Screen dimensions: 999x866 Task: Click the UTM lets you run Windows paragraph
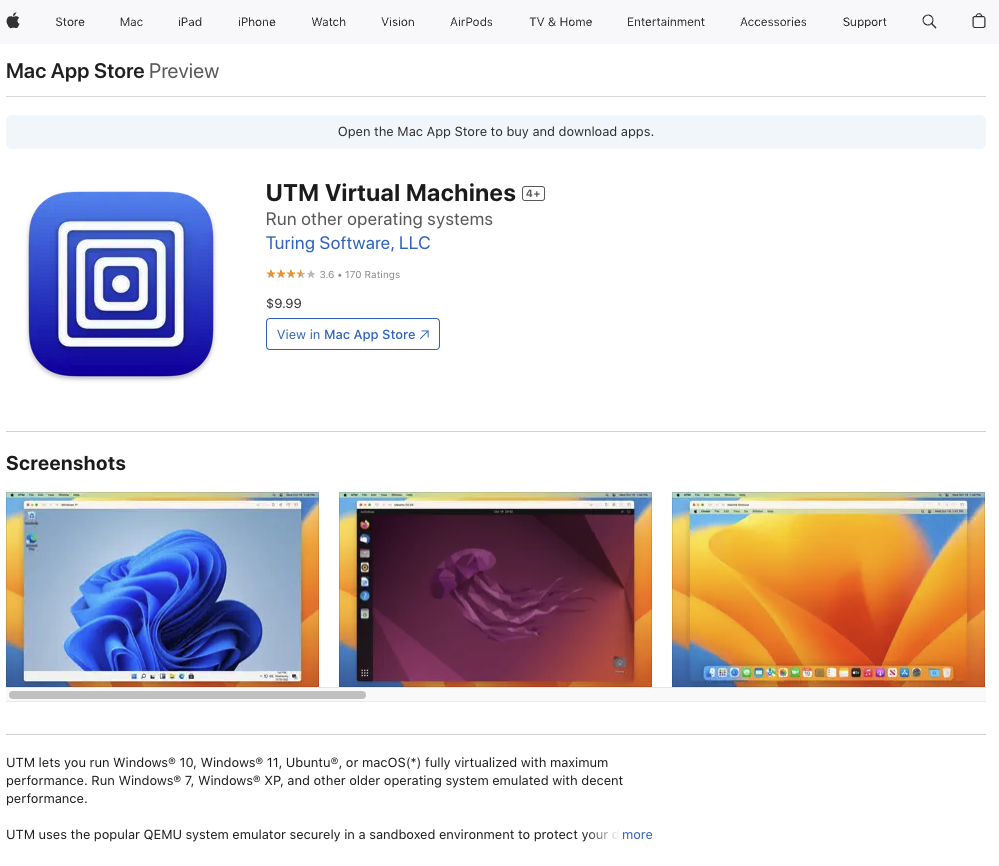315,780
